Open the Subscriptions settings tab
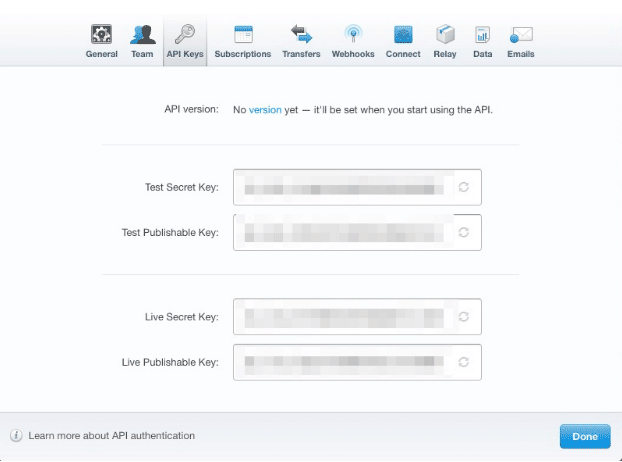This screenshot has width=622, height=462. [x=242, y=41]
